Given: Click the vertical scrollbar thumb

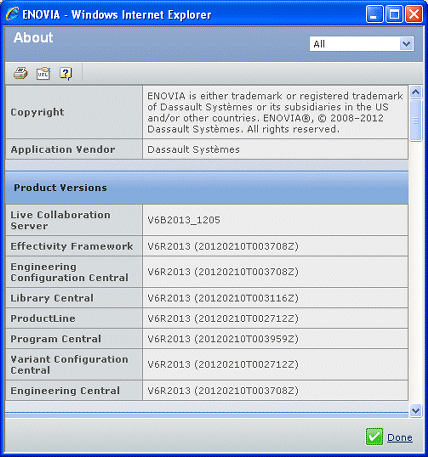Looking at the screenshot, I should (x=415, y=120).
